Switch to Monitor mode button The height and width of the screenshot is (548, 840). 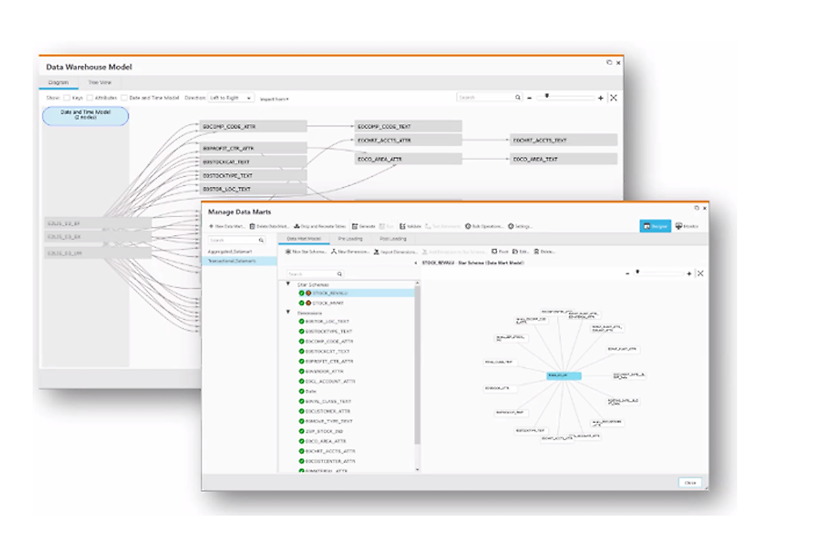tap(687, 226)
